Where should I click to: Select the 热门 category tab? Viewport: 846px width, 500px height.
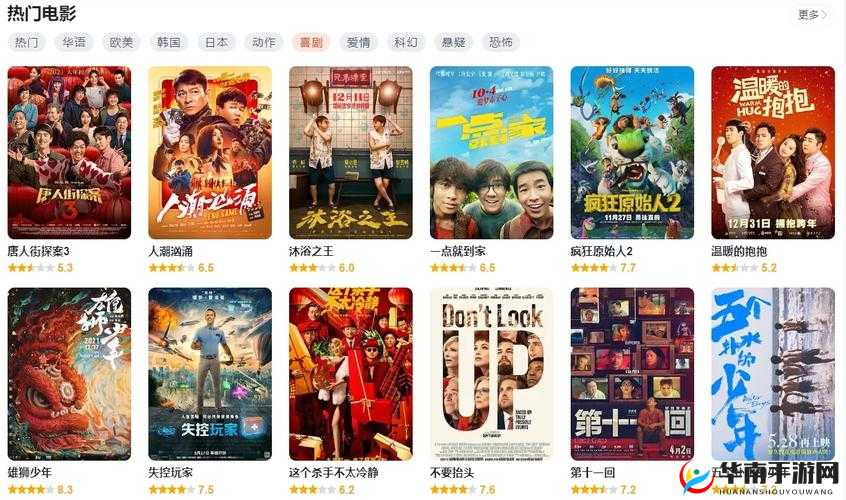(26, 42)
